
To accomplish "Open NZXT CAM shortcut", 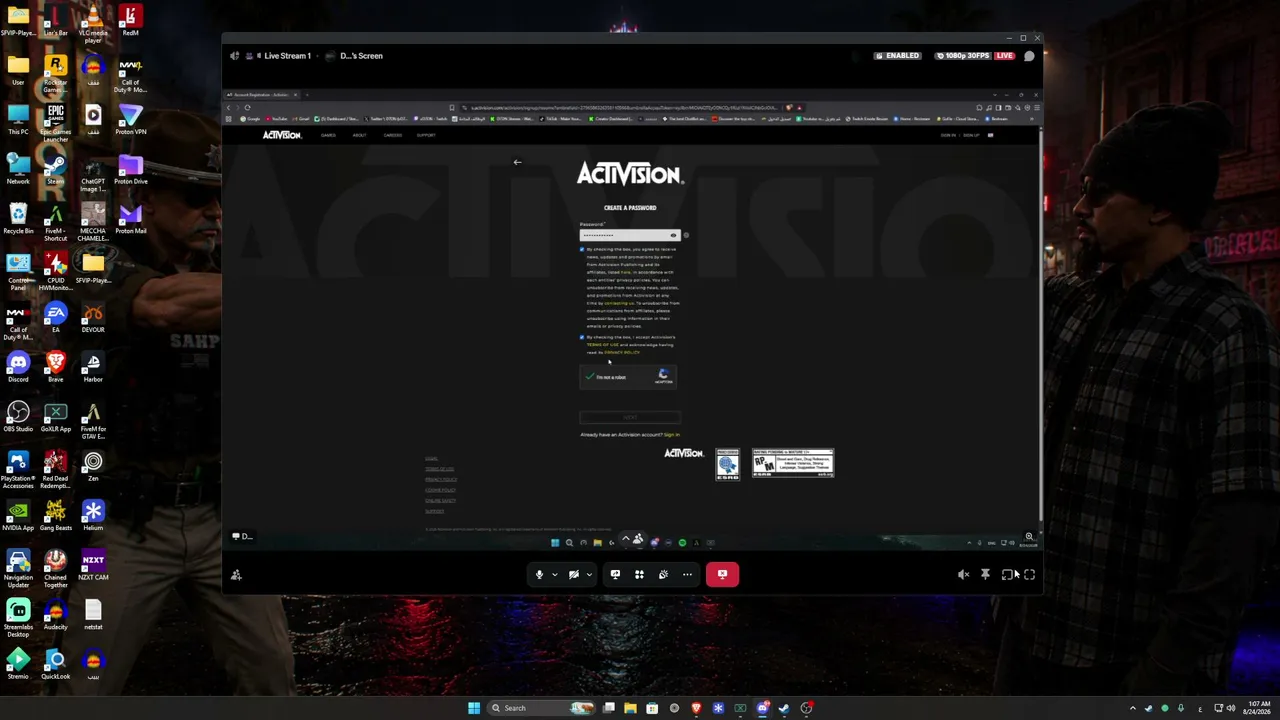I will tap(93, 565).
